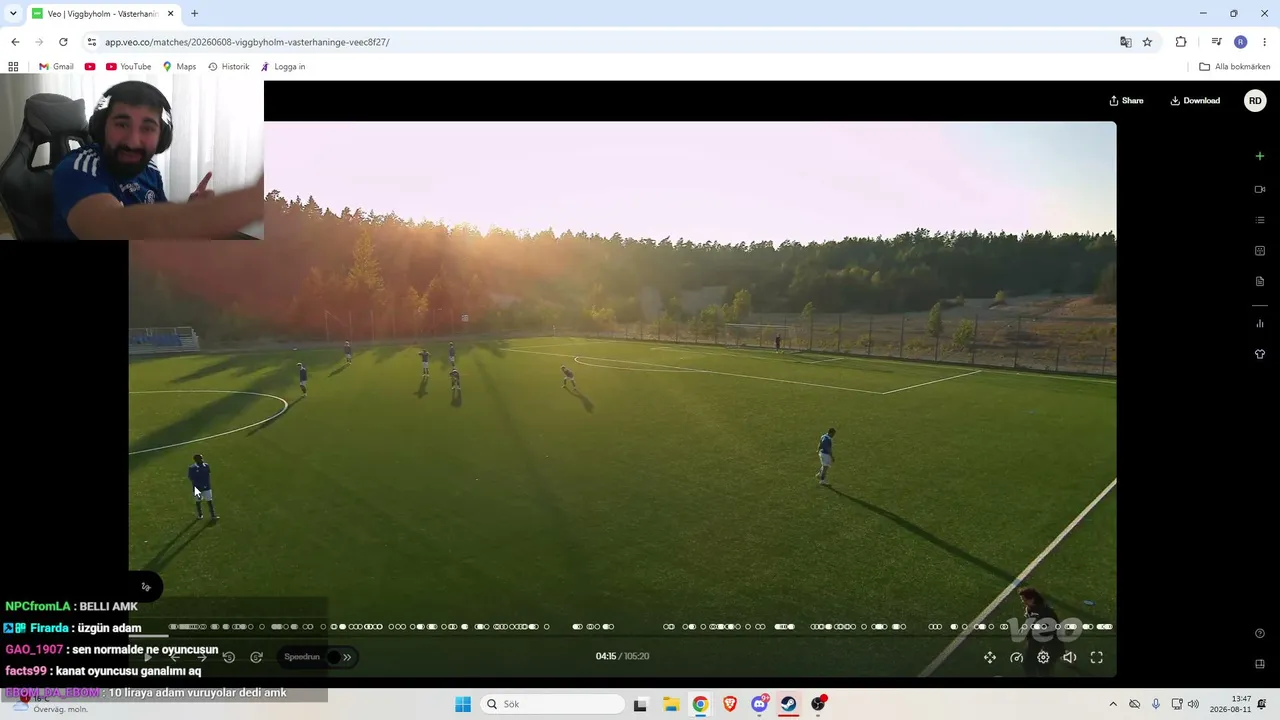Open the playback speed gauge
This screenshot has height=720, width=1280.
(1017, 657)
